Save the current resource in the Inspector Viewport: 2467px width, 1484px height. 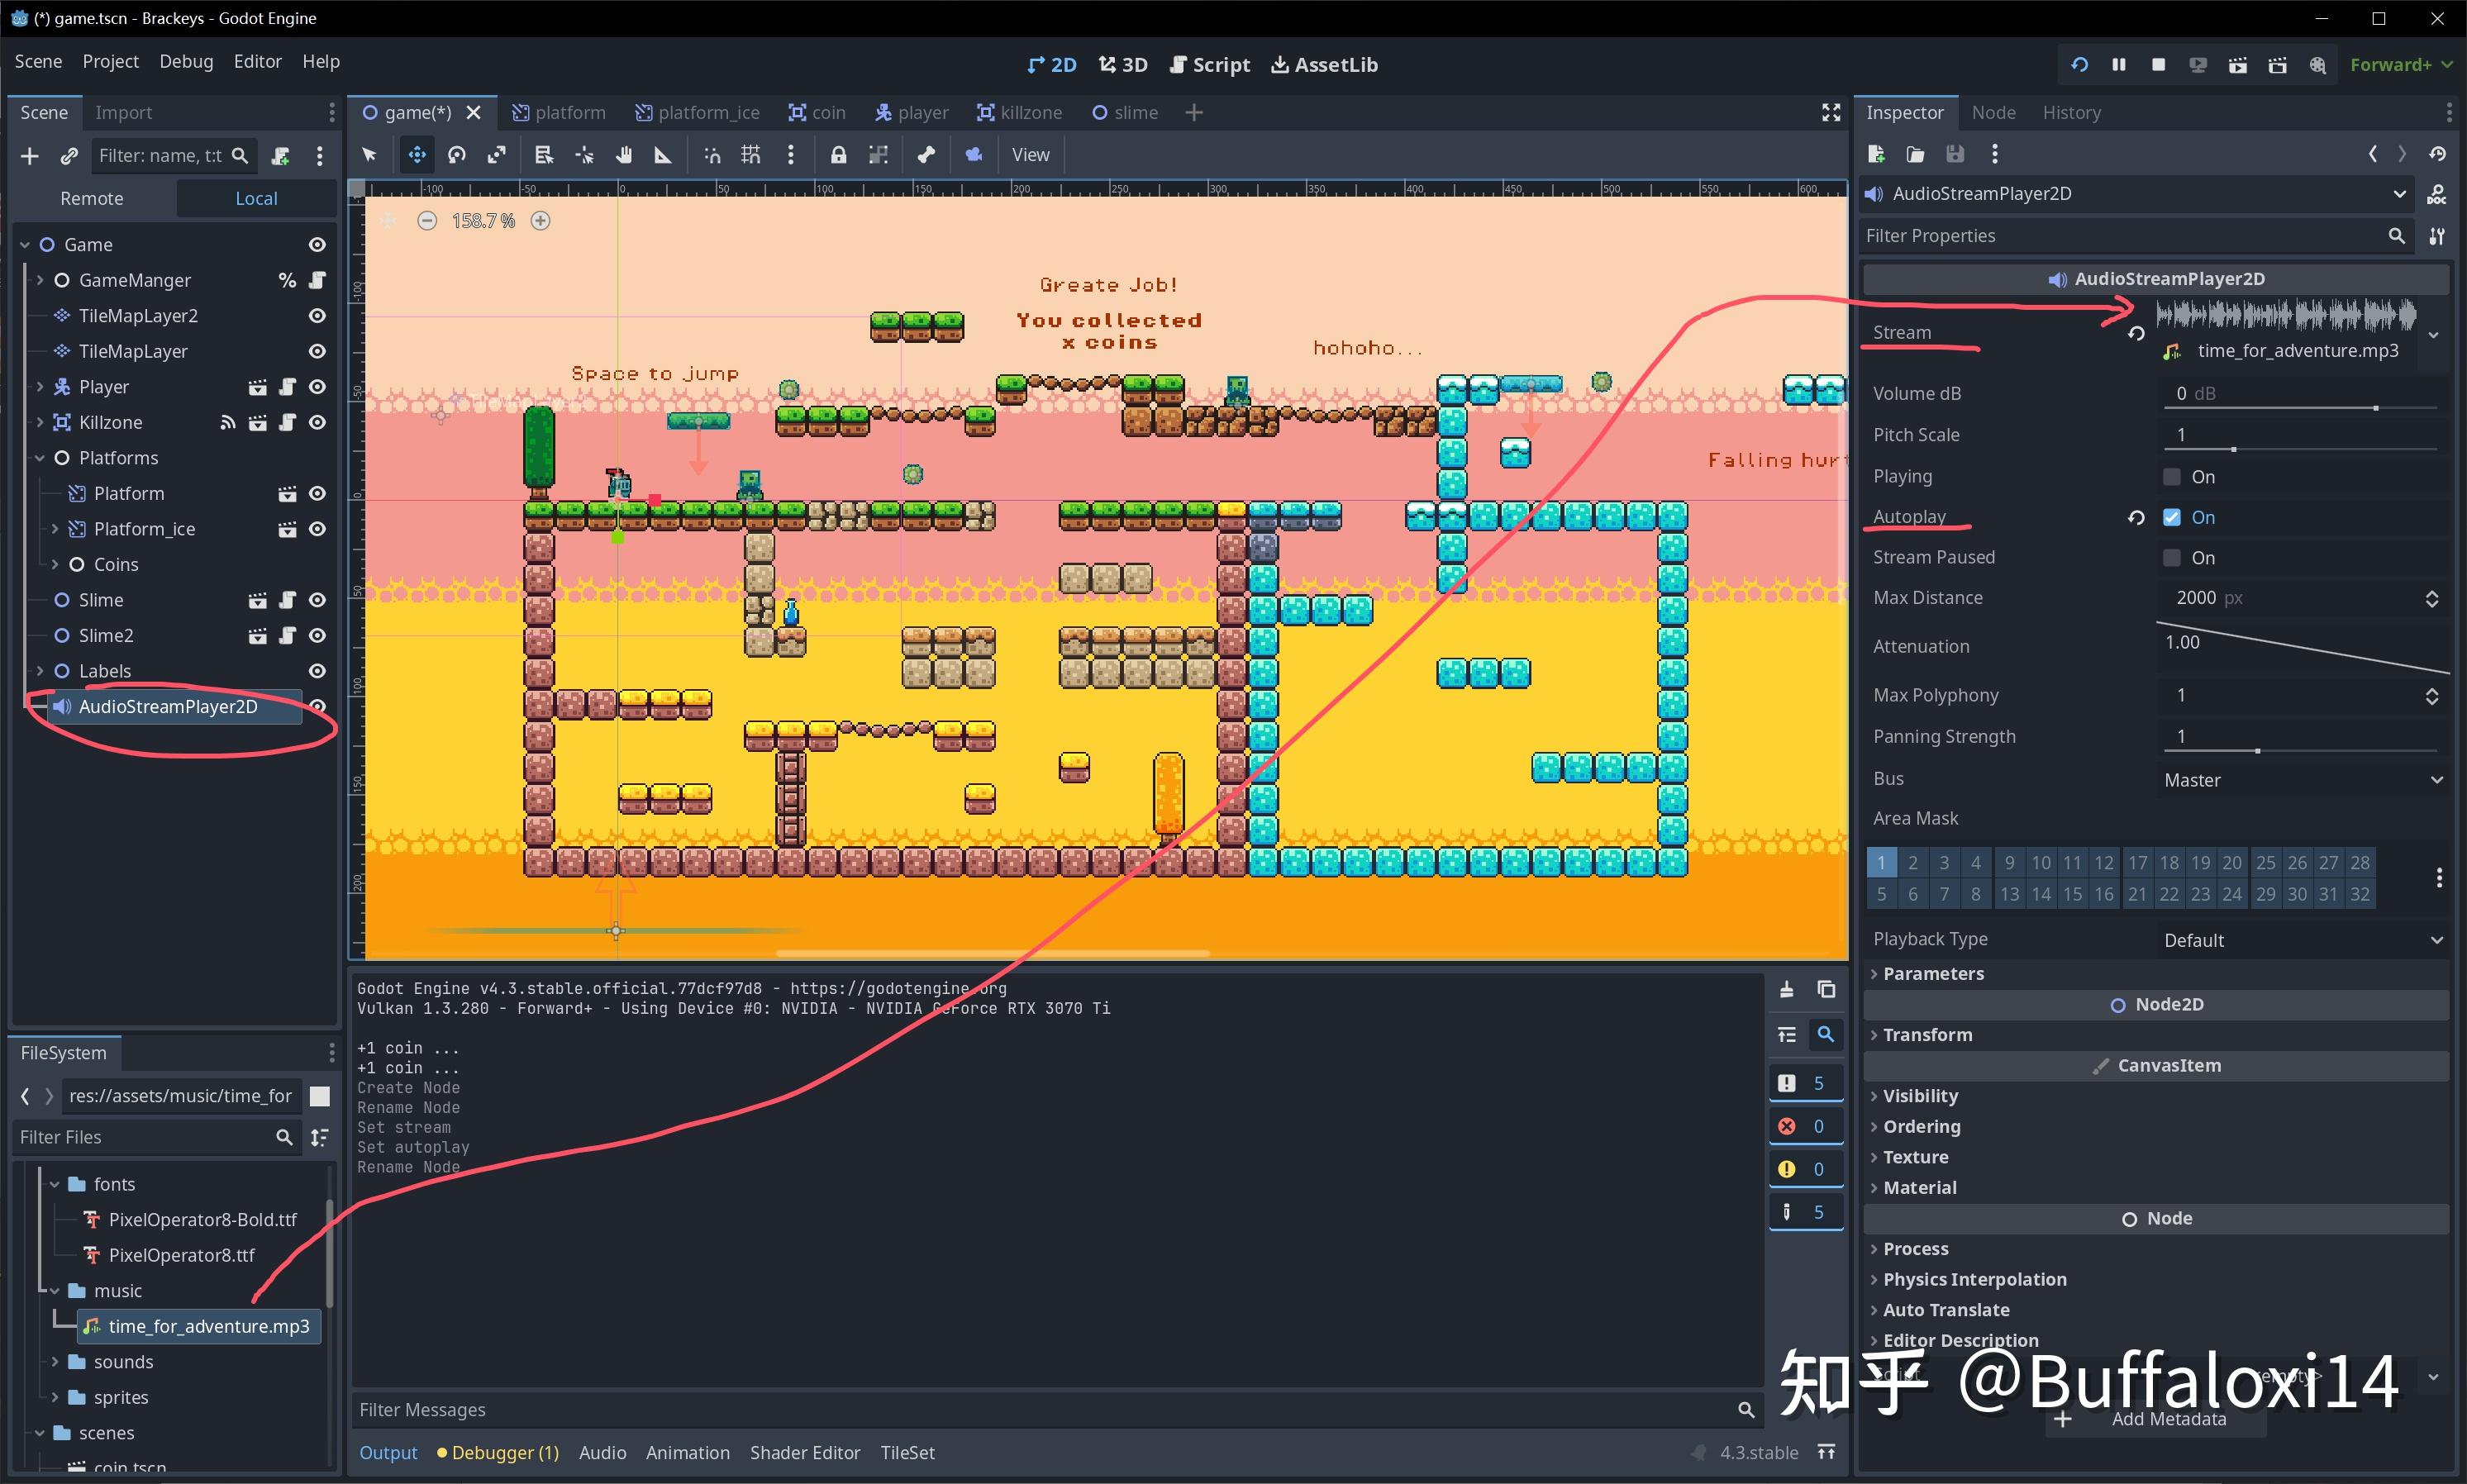(1957, 154)
